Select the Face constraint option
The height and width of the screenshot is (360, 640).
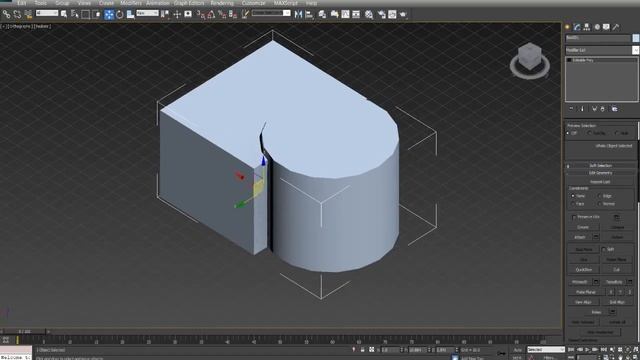pos(578,203)
